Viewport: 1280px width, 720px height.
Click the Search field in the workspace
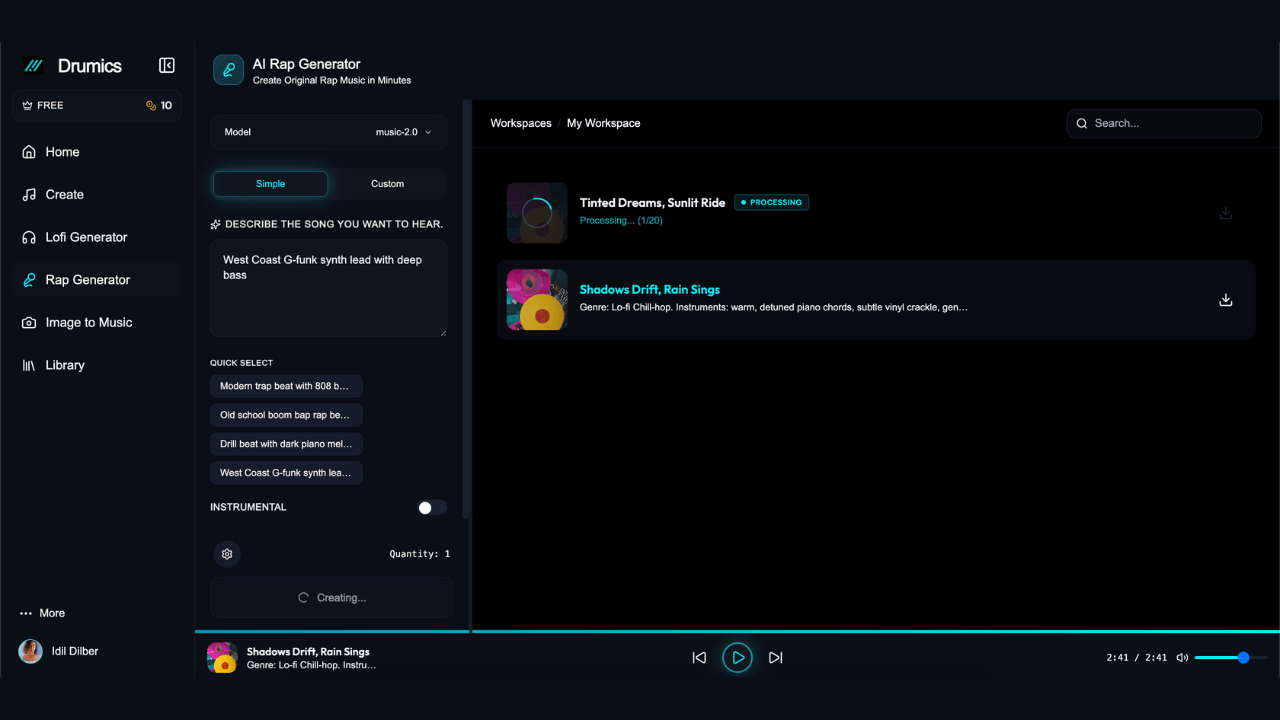[x=1163, y=123]
